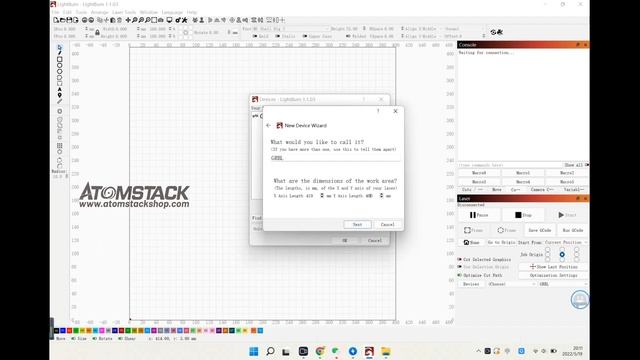Open the (Choose) port dropdown

click(511, 284)
